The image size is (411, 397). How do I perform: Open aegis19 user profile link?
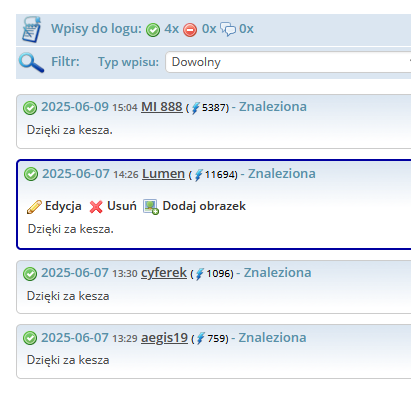[164, 338]
